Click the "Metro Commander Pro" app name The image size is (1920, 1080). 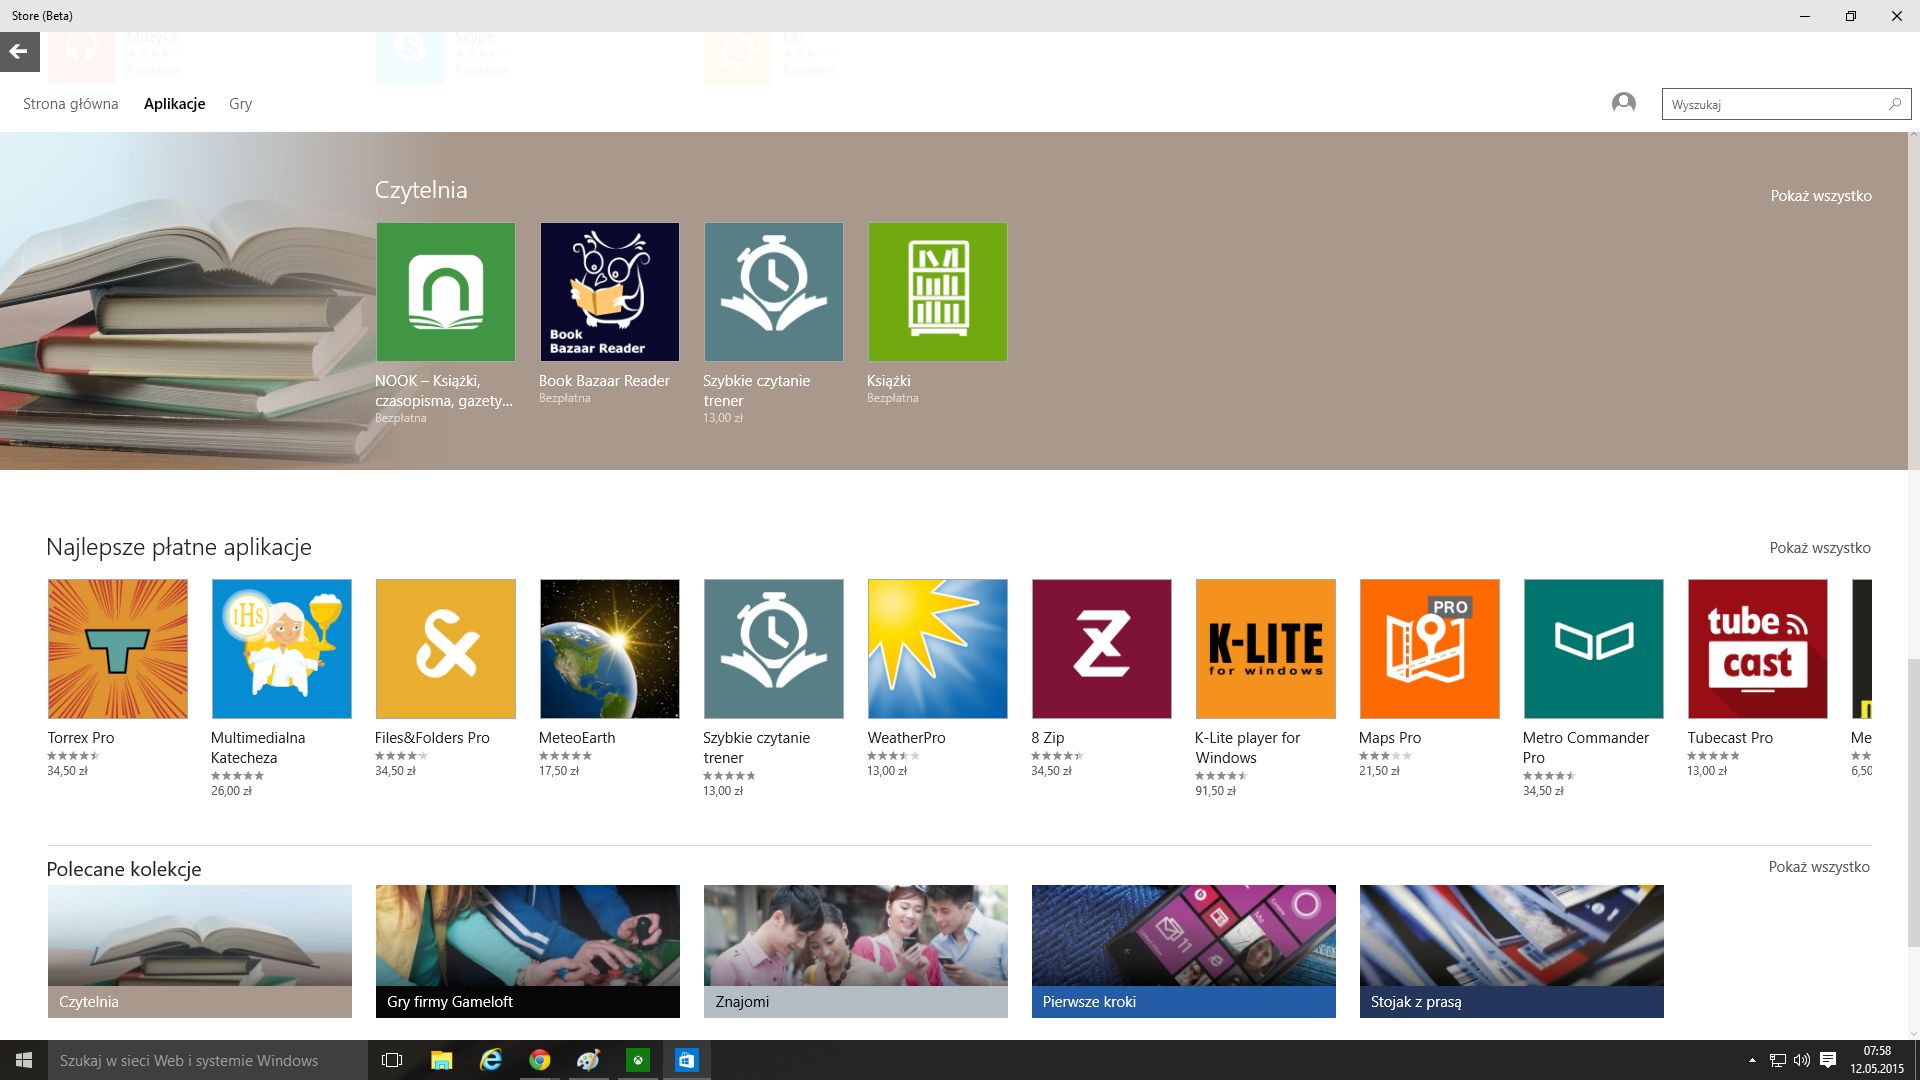pos(1586,748)
